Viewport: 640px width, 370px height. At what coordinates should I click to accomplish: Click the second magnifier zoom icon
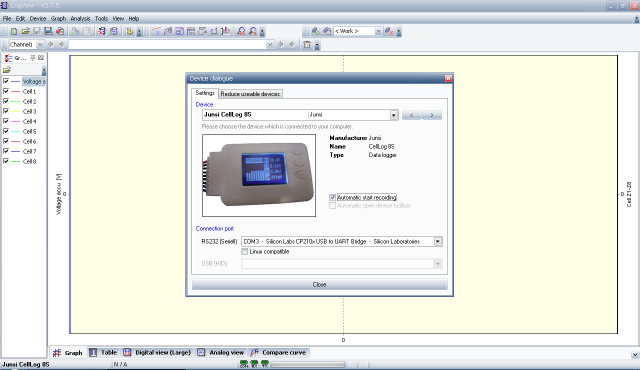[x=253, y=31]
